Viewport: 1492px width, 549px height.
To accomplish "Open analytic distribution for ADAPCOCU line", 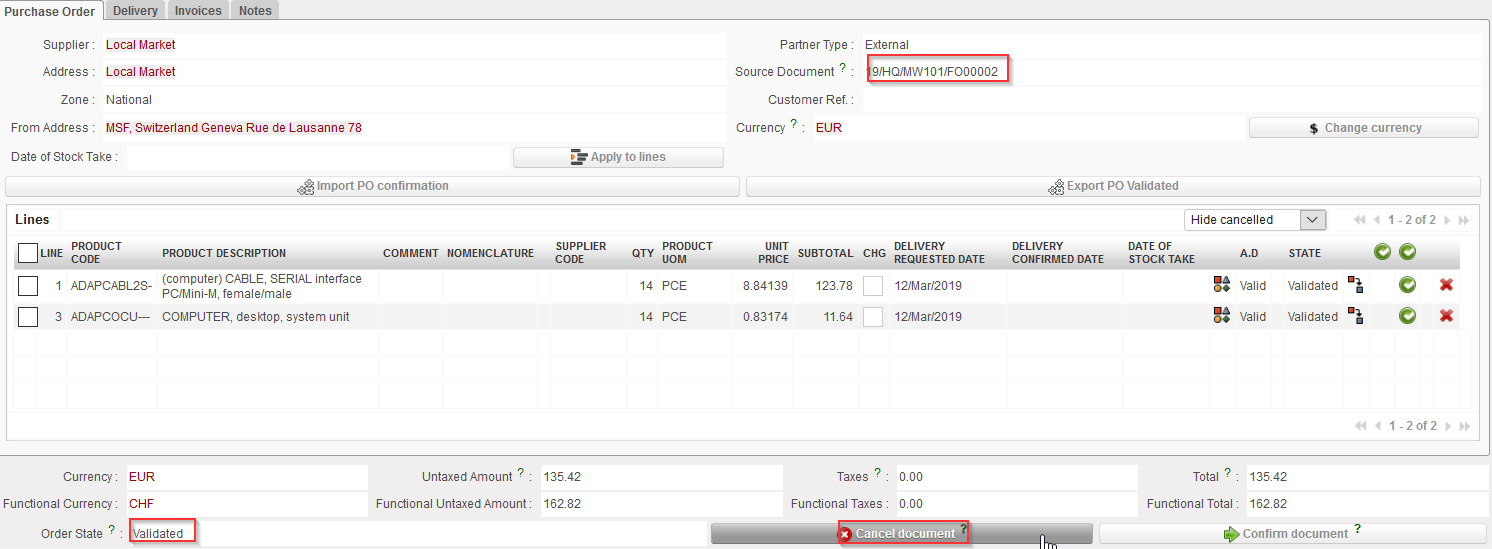I will [x=1221, y=316].
